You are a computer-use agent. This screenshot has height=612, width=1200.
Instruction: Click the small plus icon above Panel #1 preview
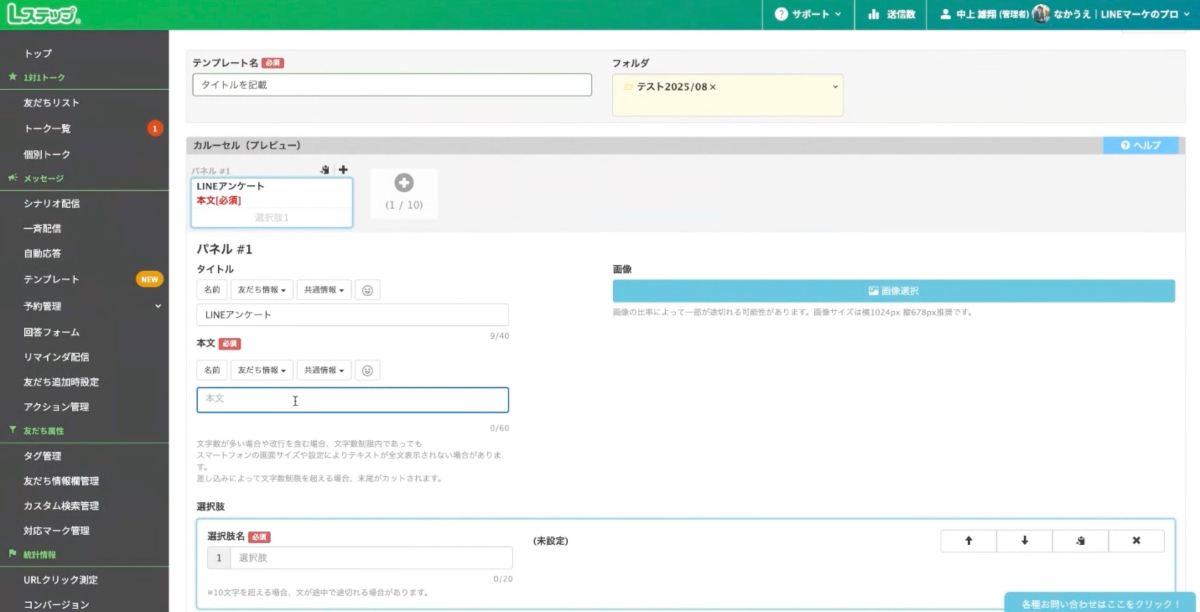pyautogui.click(x=343, y=170)
